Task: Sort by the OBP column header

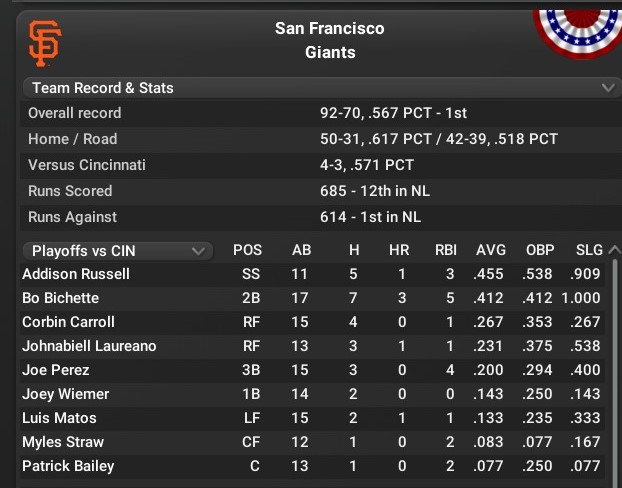Action: (540, 250)
